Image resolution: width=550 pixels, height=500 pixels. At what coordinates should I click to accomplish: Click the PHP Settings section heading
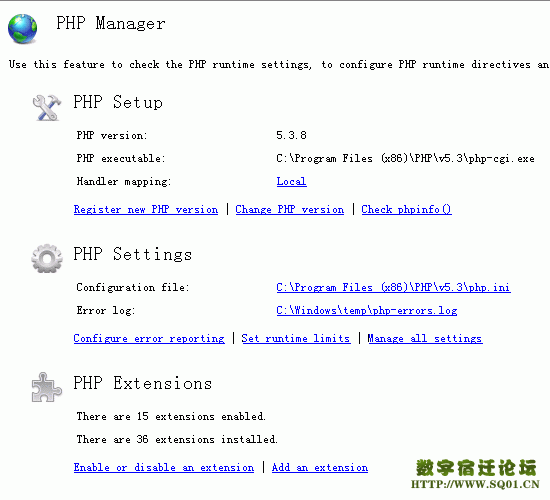point(133,254)
